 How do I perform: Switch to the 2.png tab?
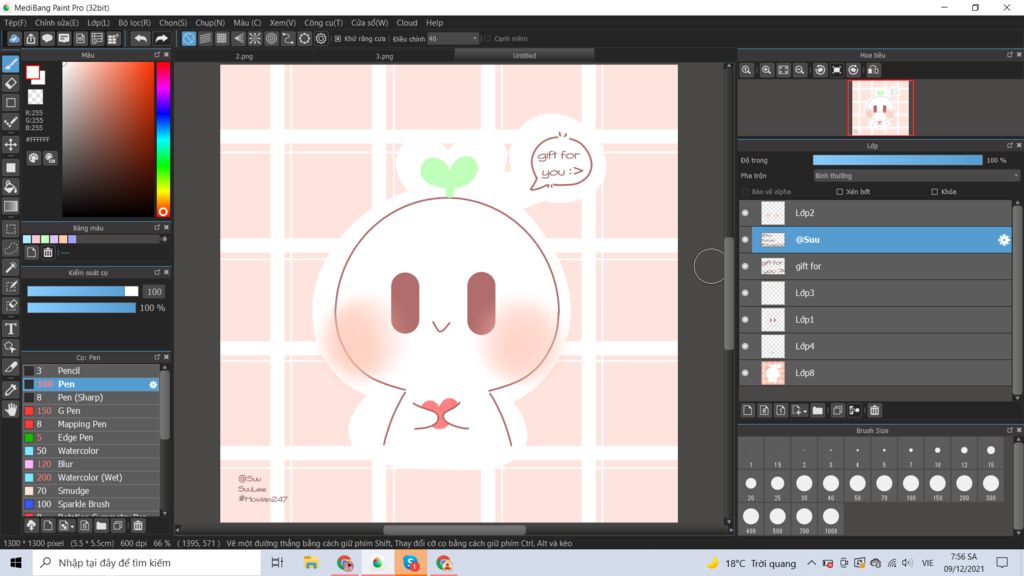click(244, 56)
